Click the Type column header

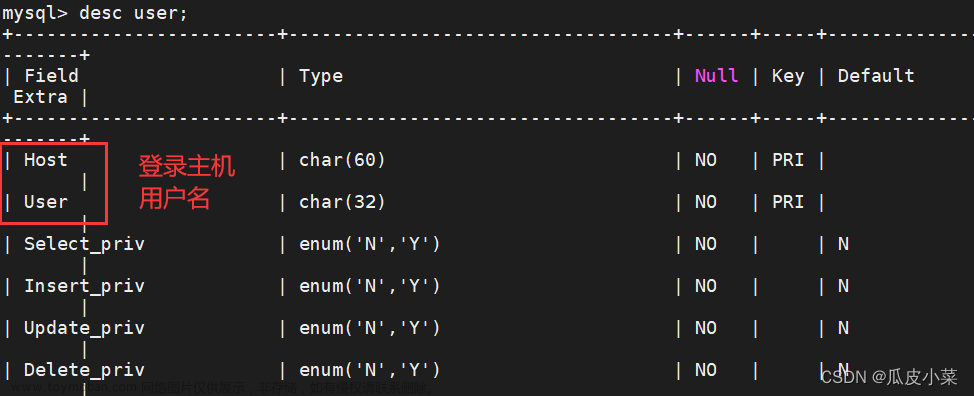tap(321, 76)
